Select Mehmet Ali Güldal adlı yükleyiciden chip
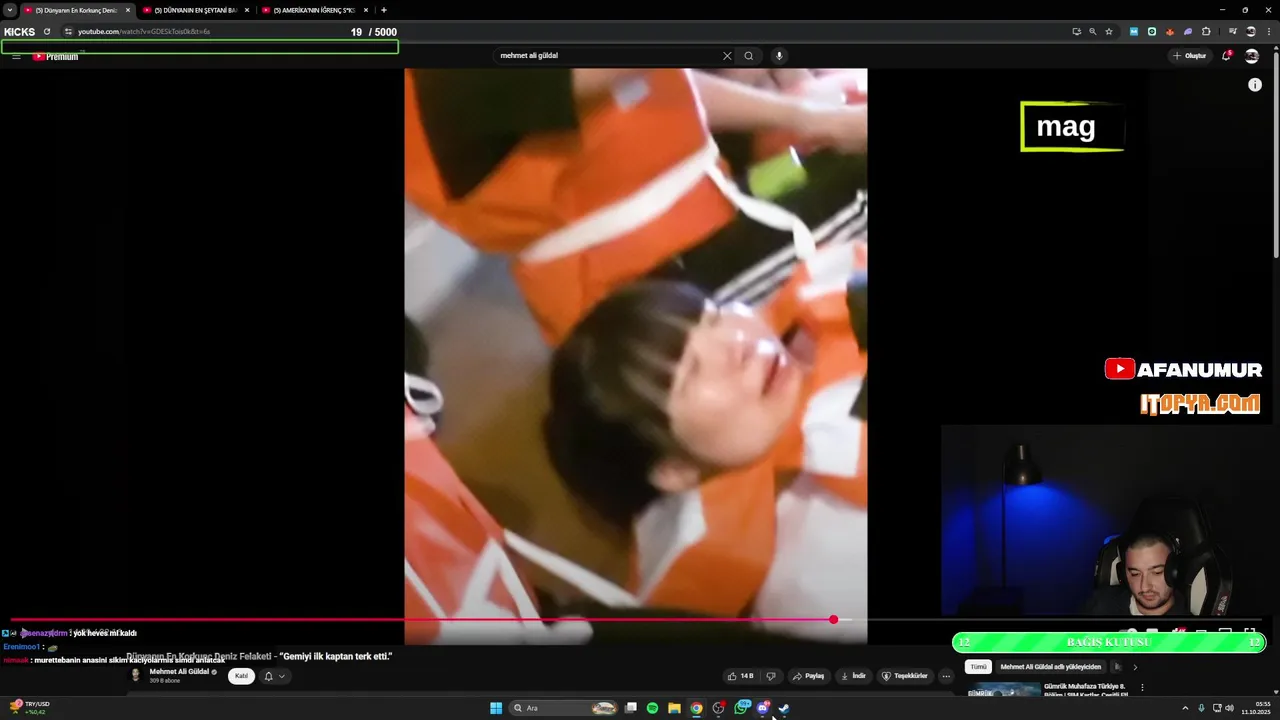 1050,667
